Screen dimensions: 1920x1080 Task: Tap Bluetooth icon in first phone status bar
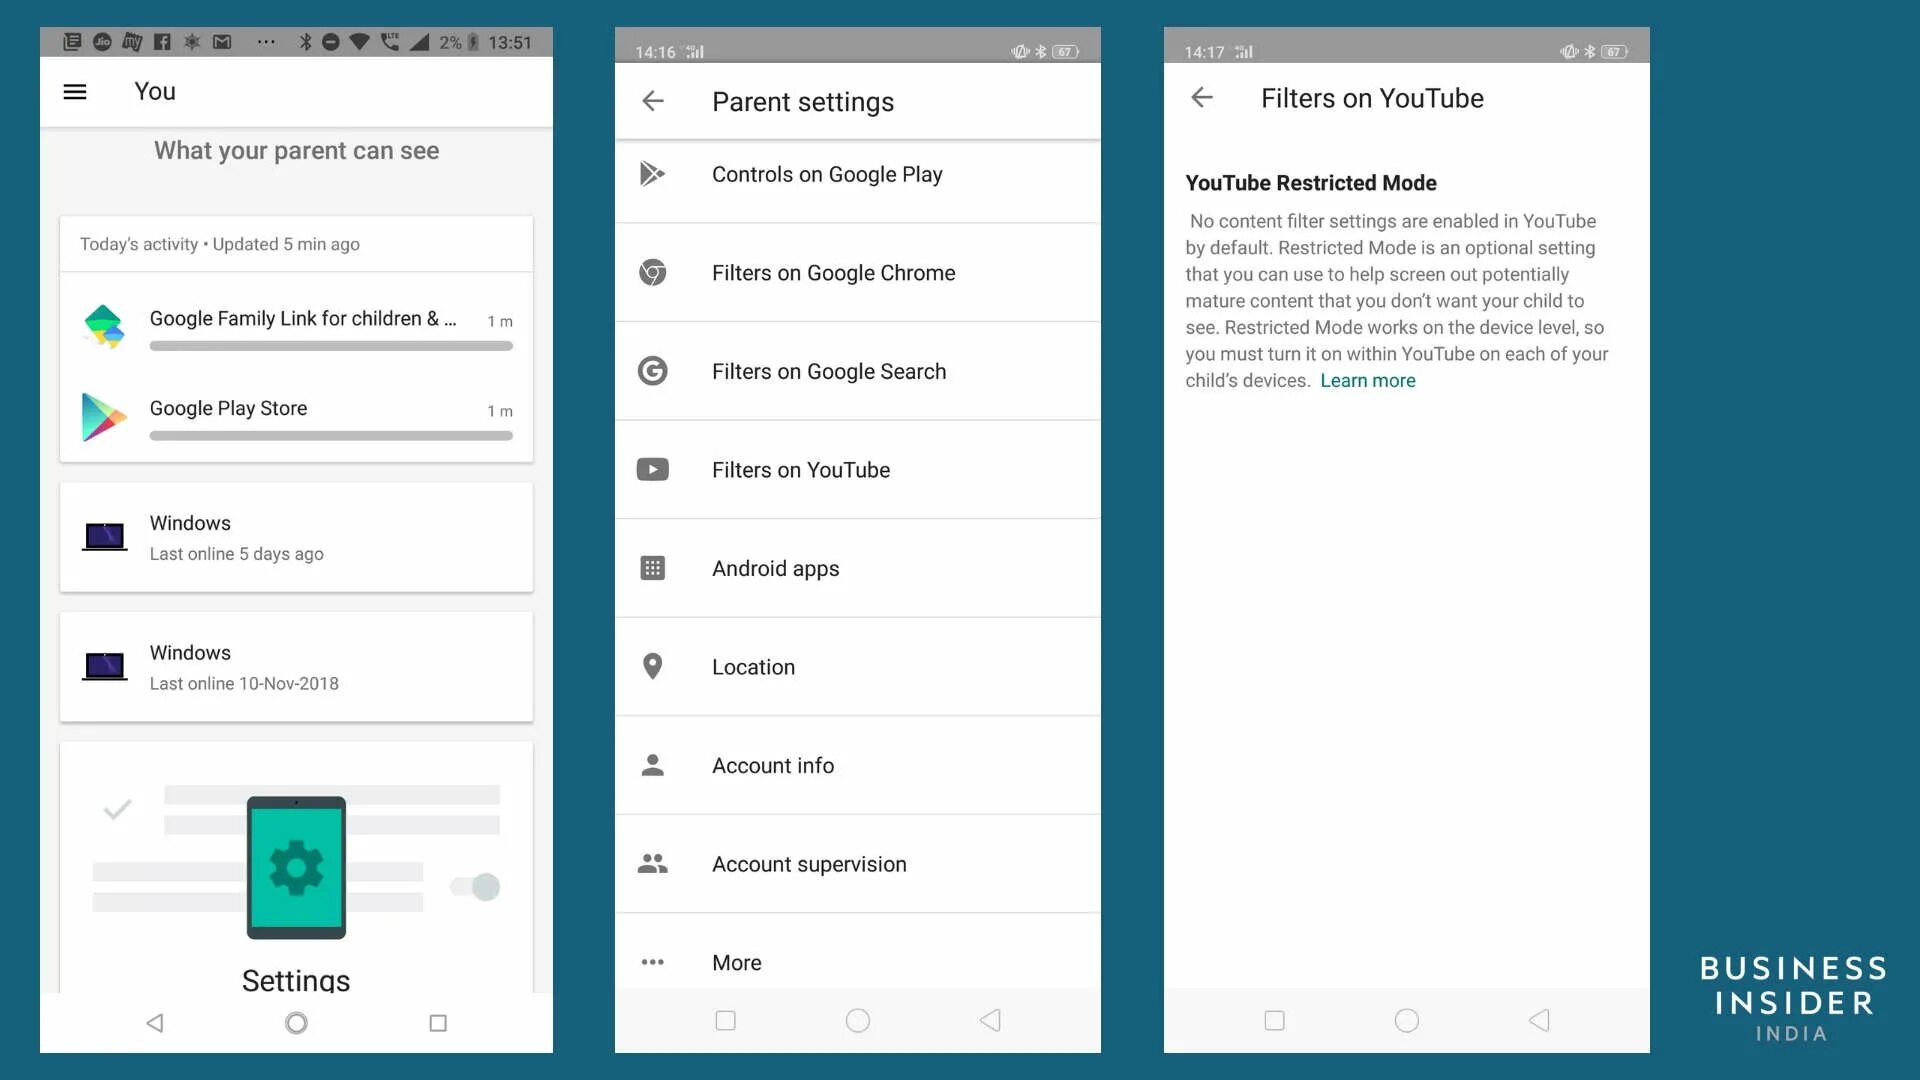[305, 42]
